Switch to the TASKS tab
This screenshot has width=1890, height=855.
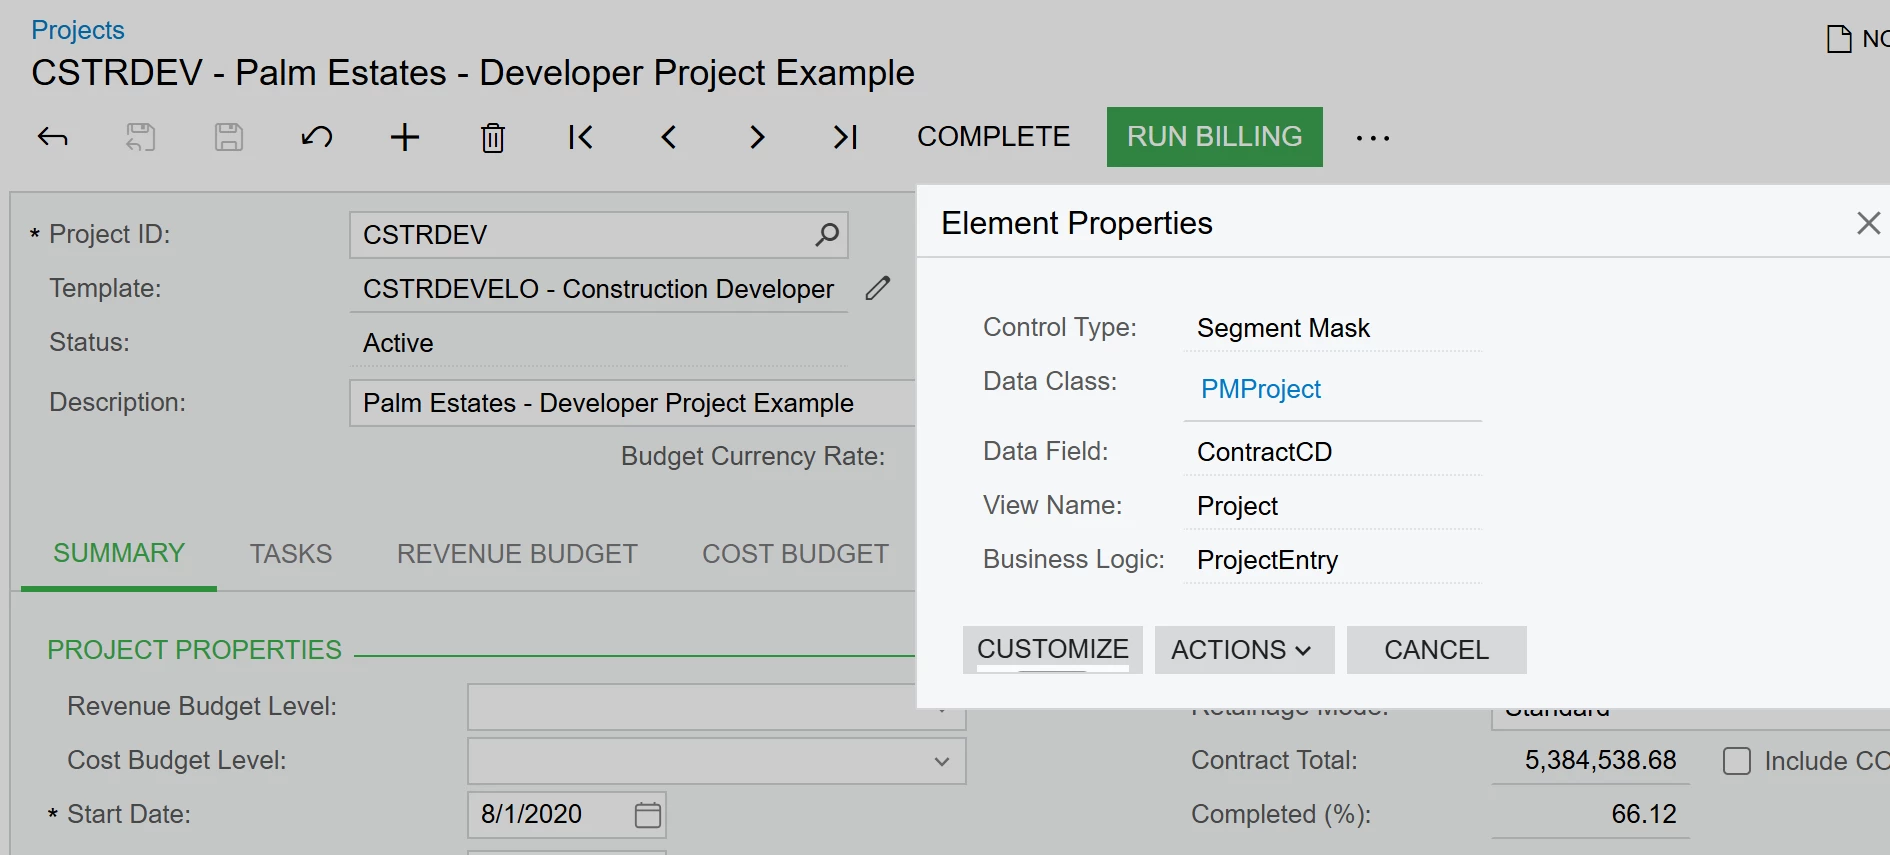pos(291,554)
